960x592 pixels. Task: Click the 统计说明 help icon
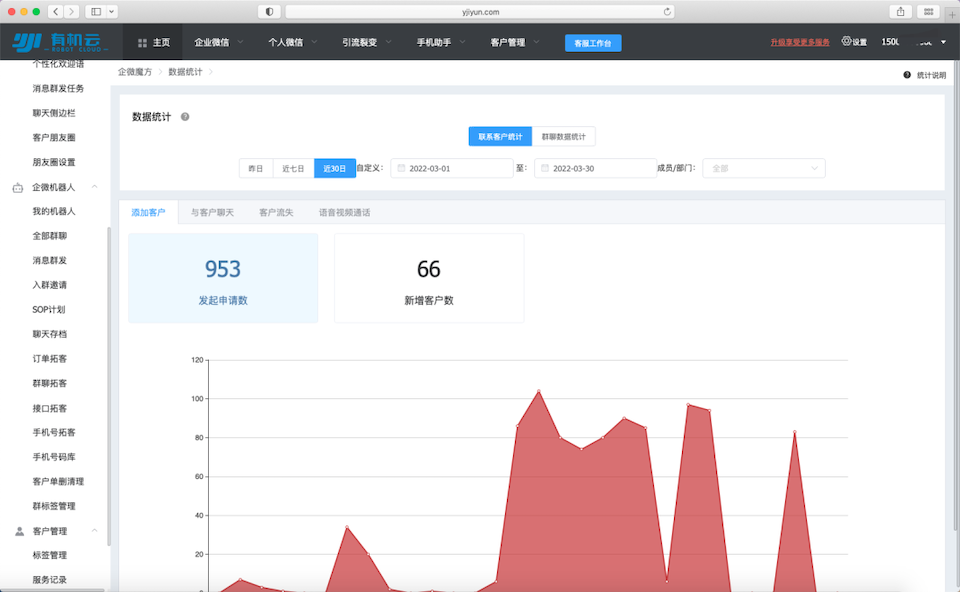click(907, 75)
